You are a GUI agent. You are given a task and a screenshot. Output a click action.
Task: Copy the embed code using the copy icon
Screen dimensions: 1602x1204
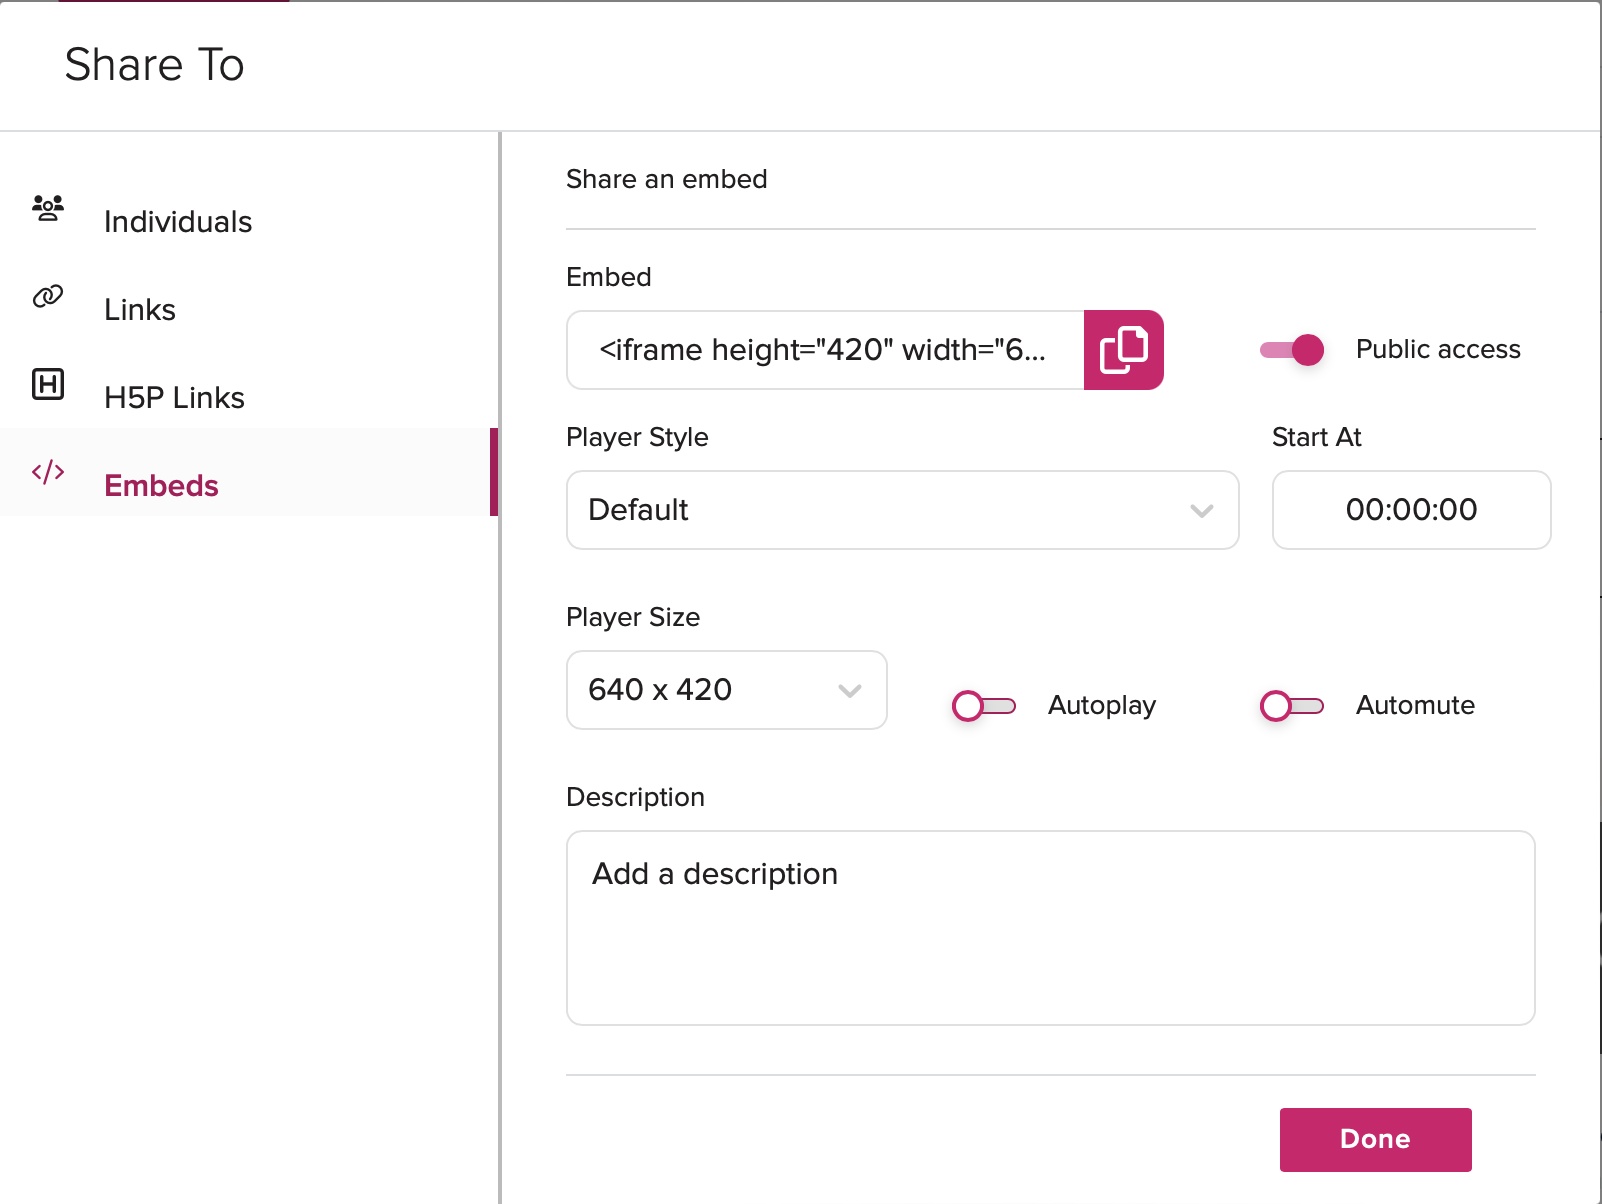click(x=1124, y=350)
